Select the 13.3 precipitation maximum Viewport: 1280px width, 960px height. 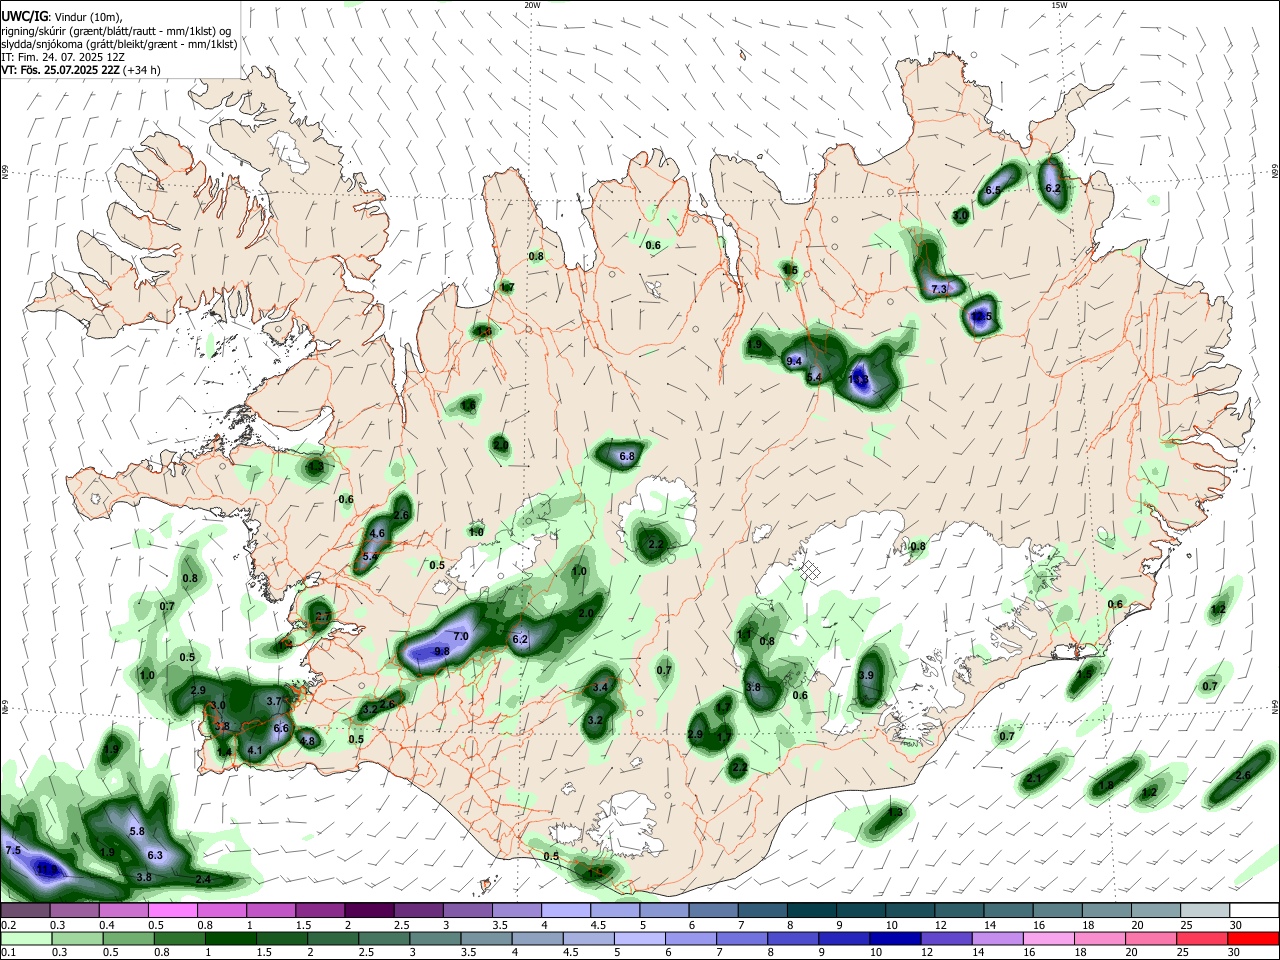[858, 380]
